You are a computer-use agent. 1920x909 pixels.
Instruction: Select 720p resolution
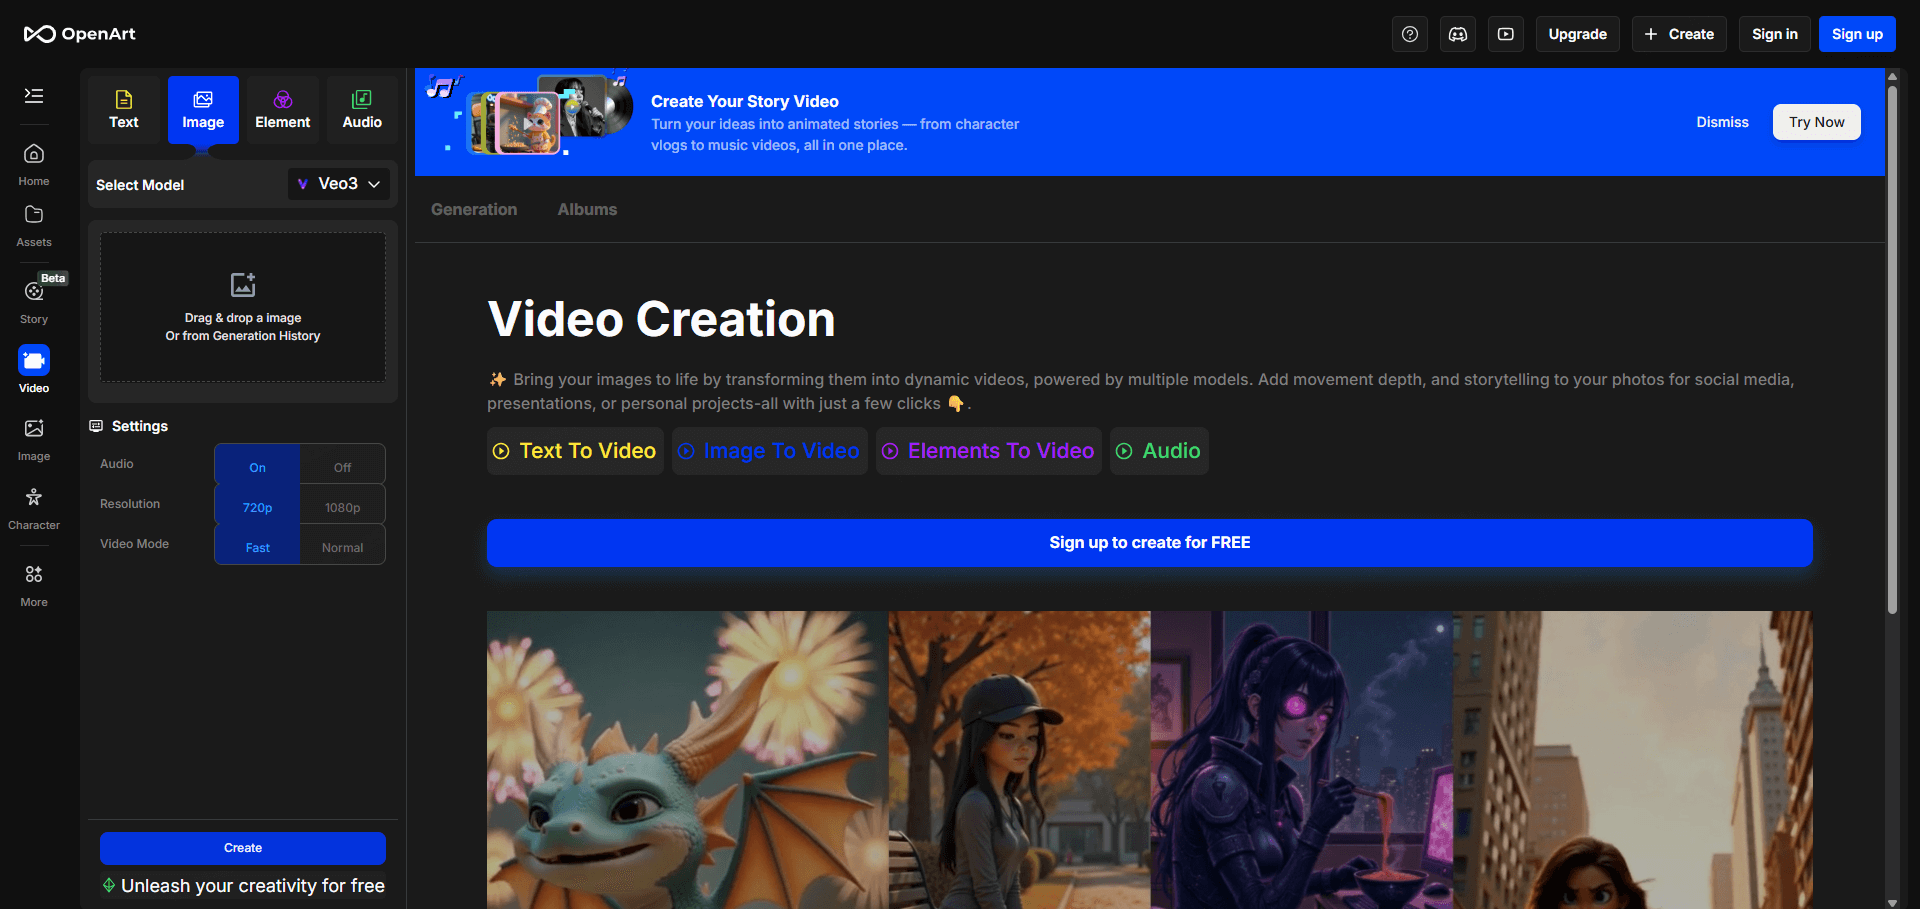coord(257,507)
